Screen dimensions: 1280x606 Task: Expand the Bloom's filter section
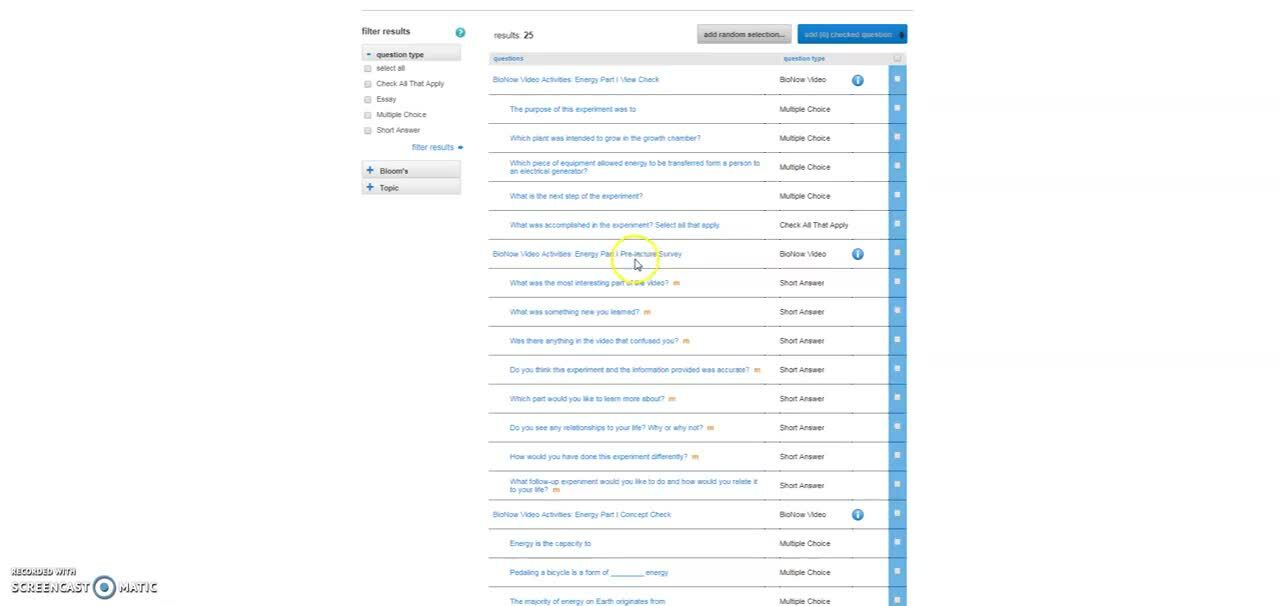pos(370,171)
